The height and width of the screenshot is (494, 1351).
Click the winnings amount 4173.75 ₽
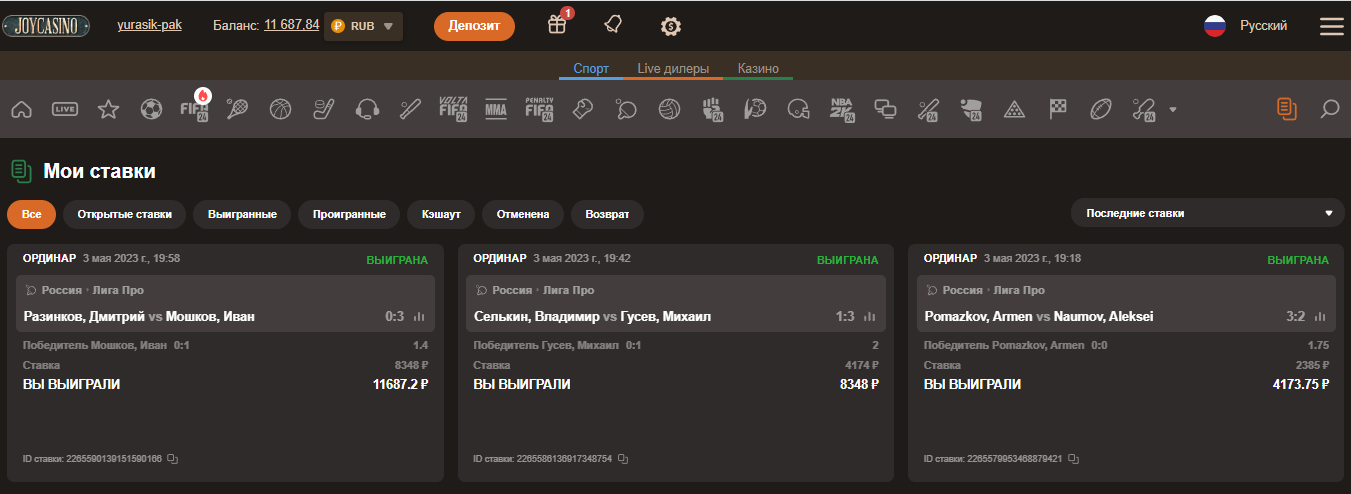[1301, 384]
